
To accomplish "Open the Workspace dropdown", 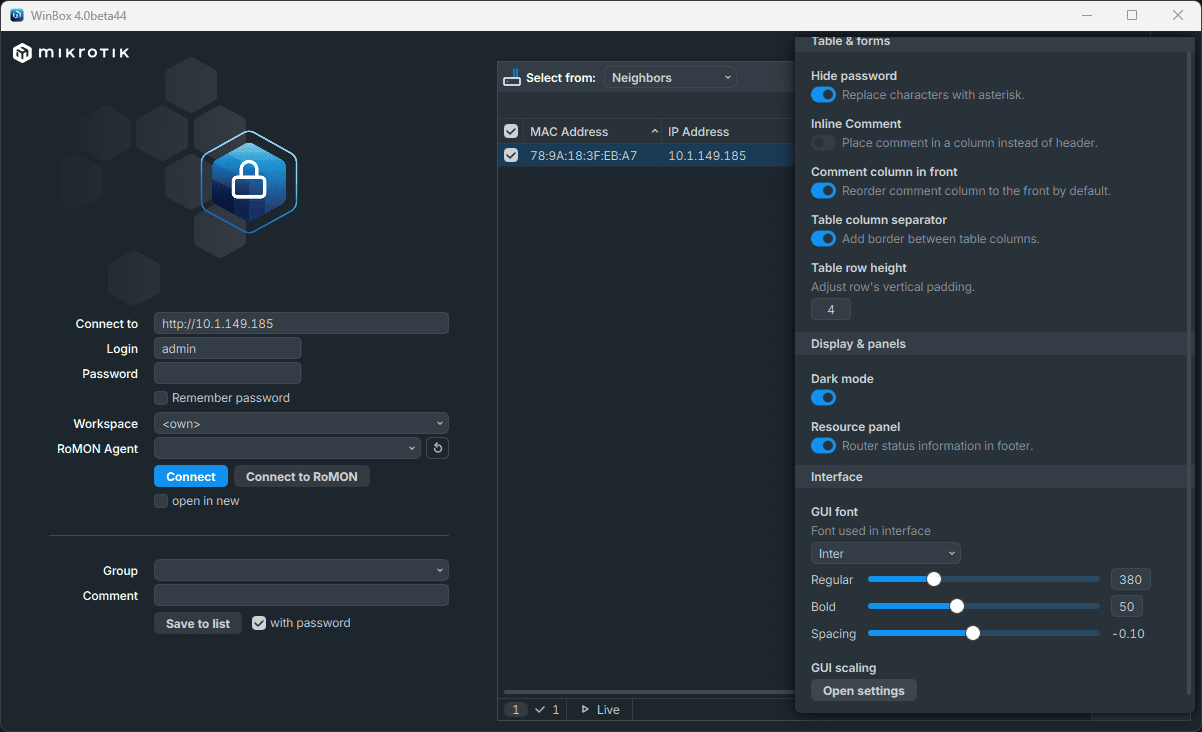I will [301, 424].
